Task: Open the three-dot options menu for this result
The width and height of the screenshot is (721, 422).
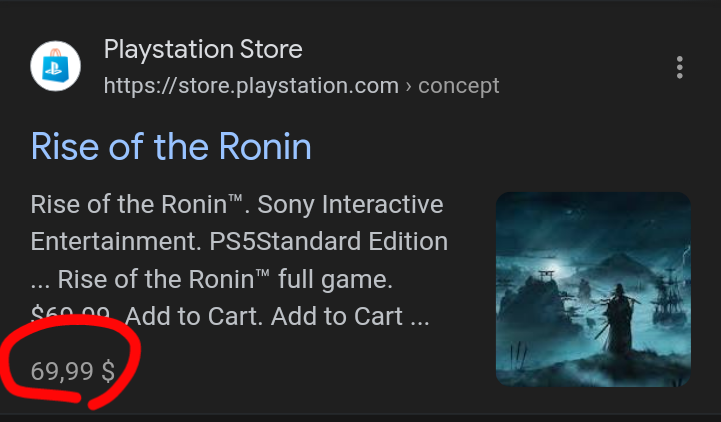Action: 680,68
